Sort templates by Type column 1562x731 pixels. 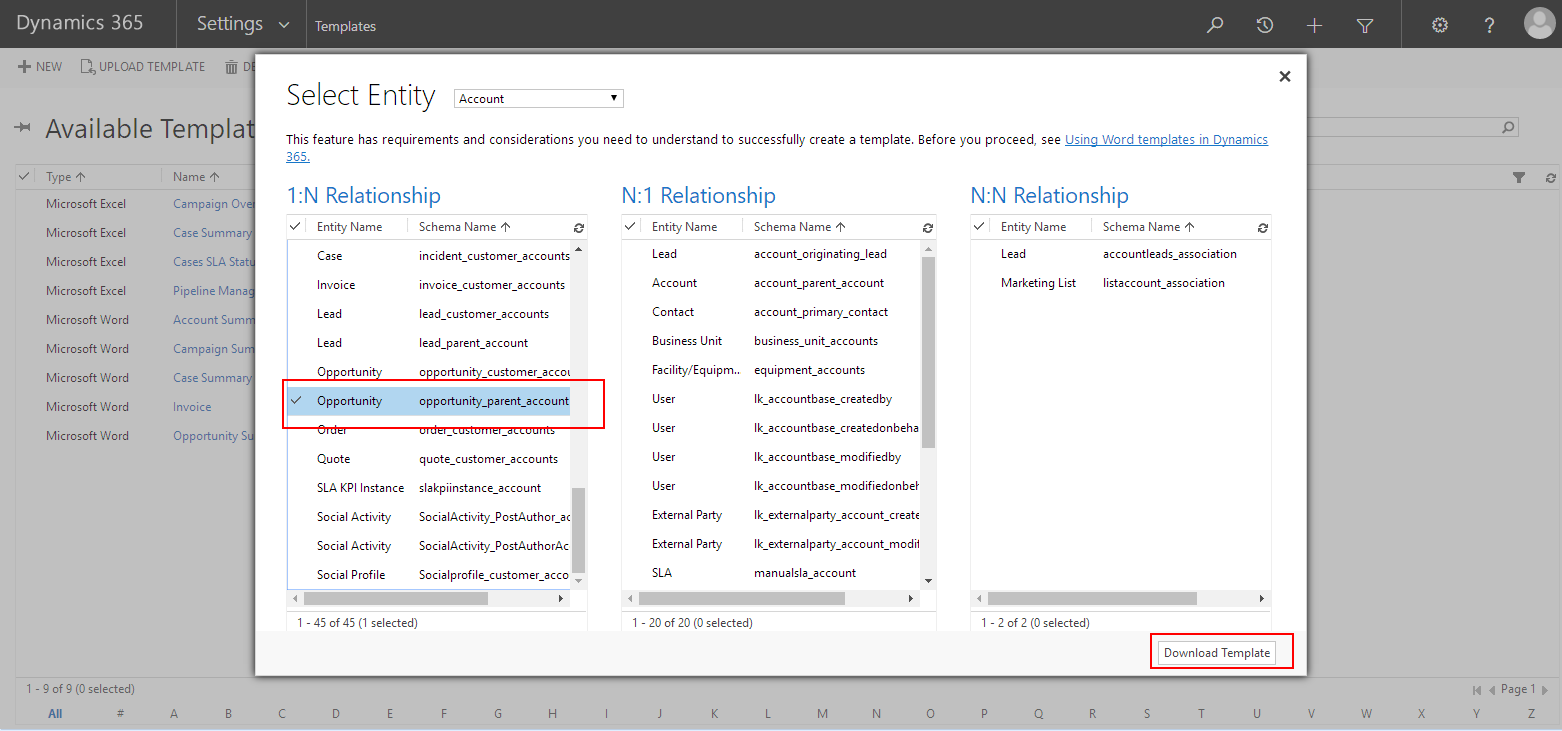point(65,177)
